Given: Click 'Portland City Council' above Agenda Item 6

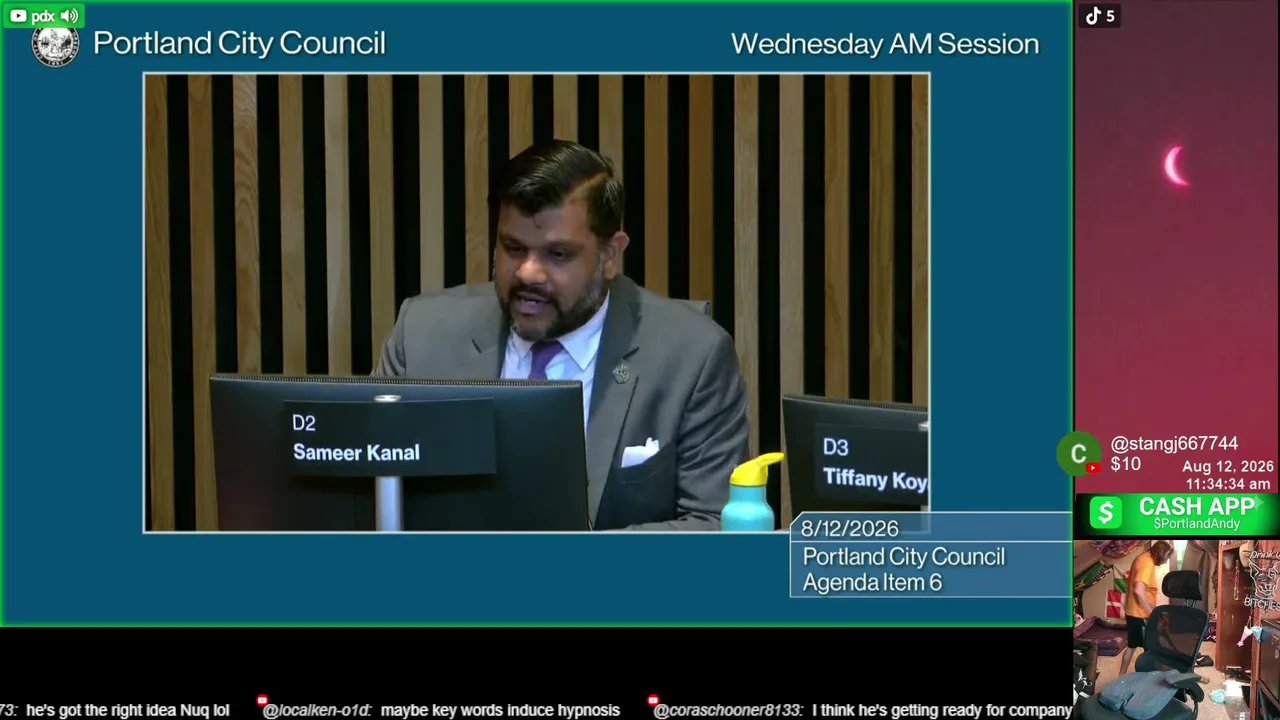Looking at the screenshot, I should coord(904,557).
